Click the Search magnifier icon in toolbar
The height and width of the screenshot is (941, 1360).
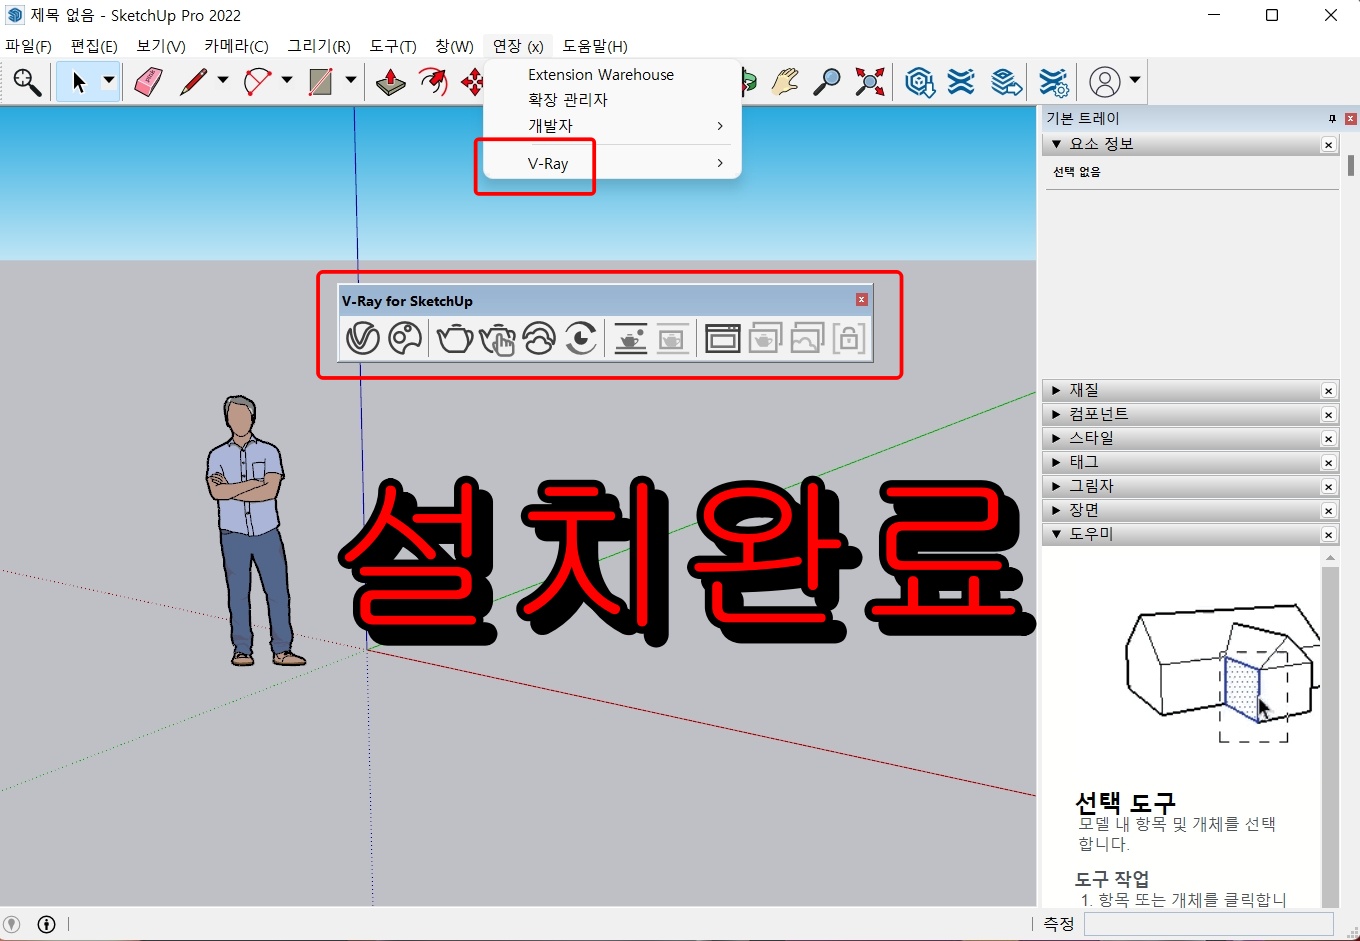27,82
